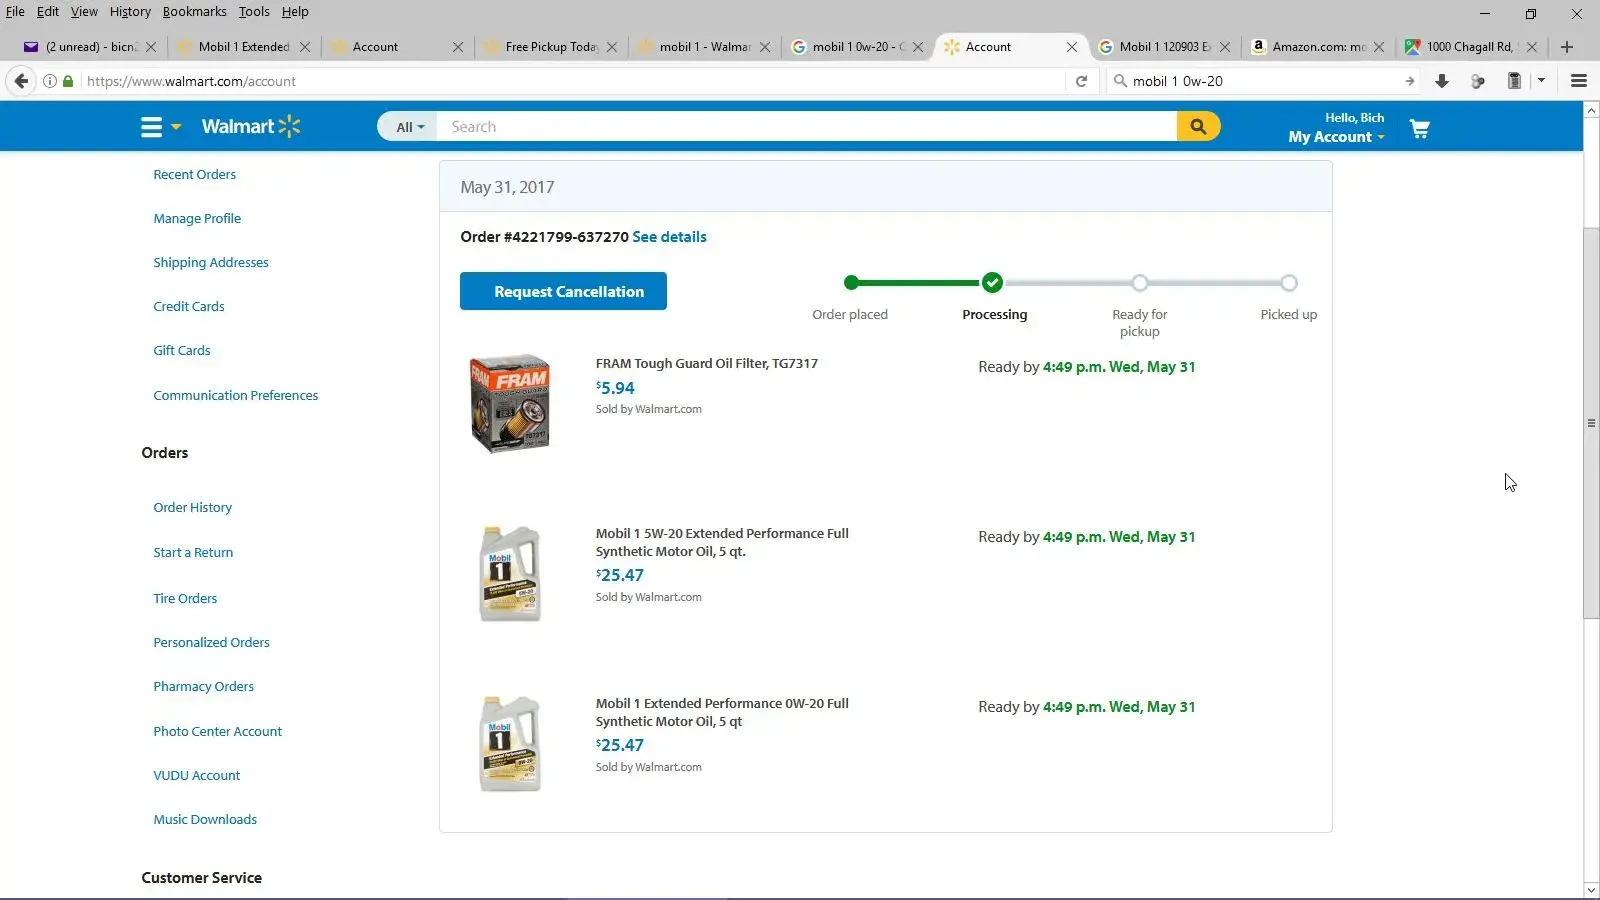Click the green Processing checkmark step
The image size is (1600, 900).
(x=992, y=283)
